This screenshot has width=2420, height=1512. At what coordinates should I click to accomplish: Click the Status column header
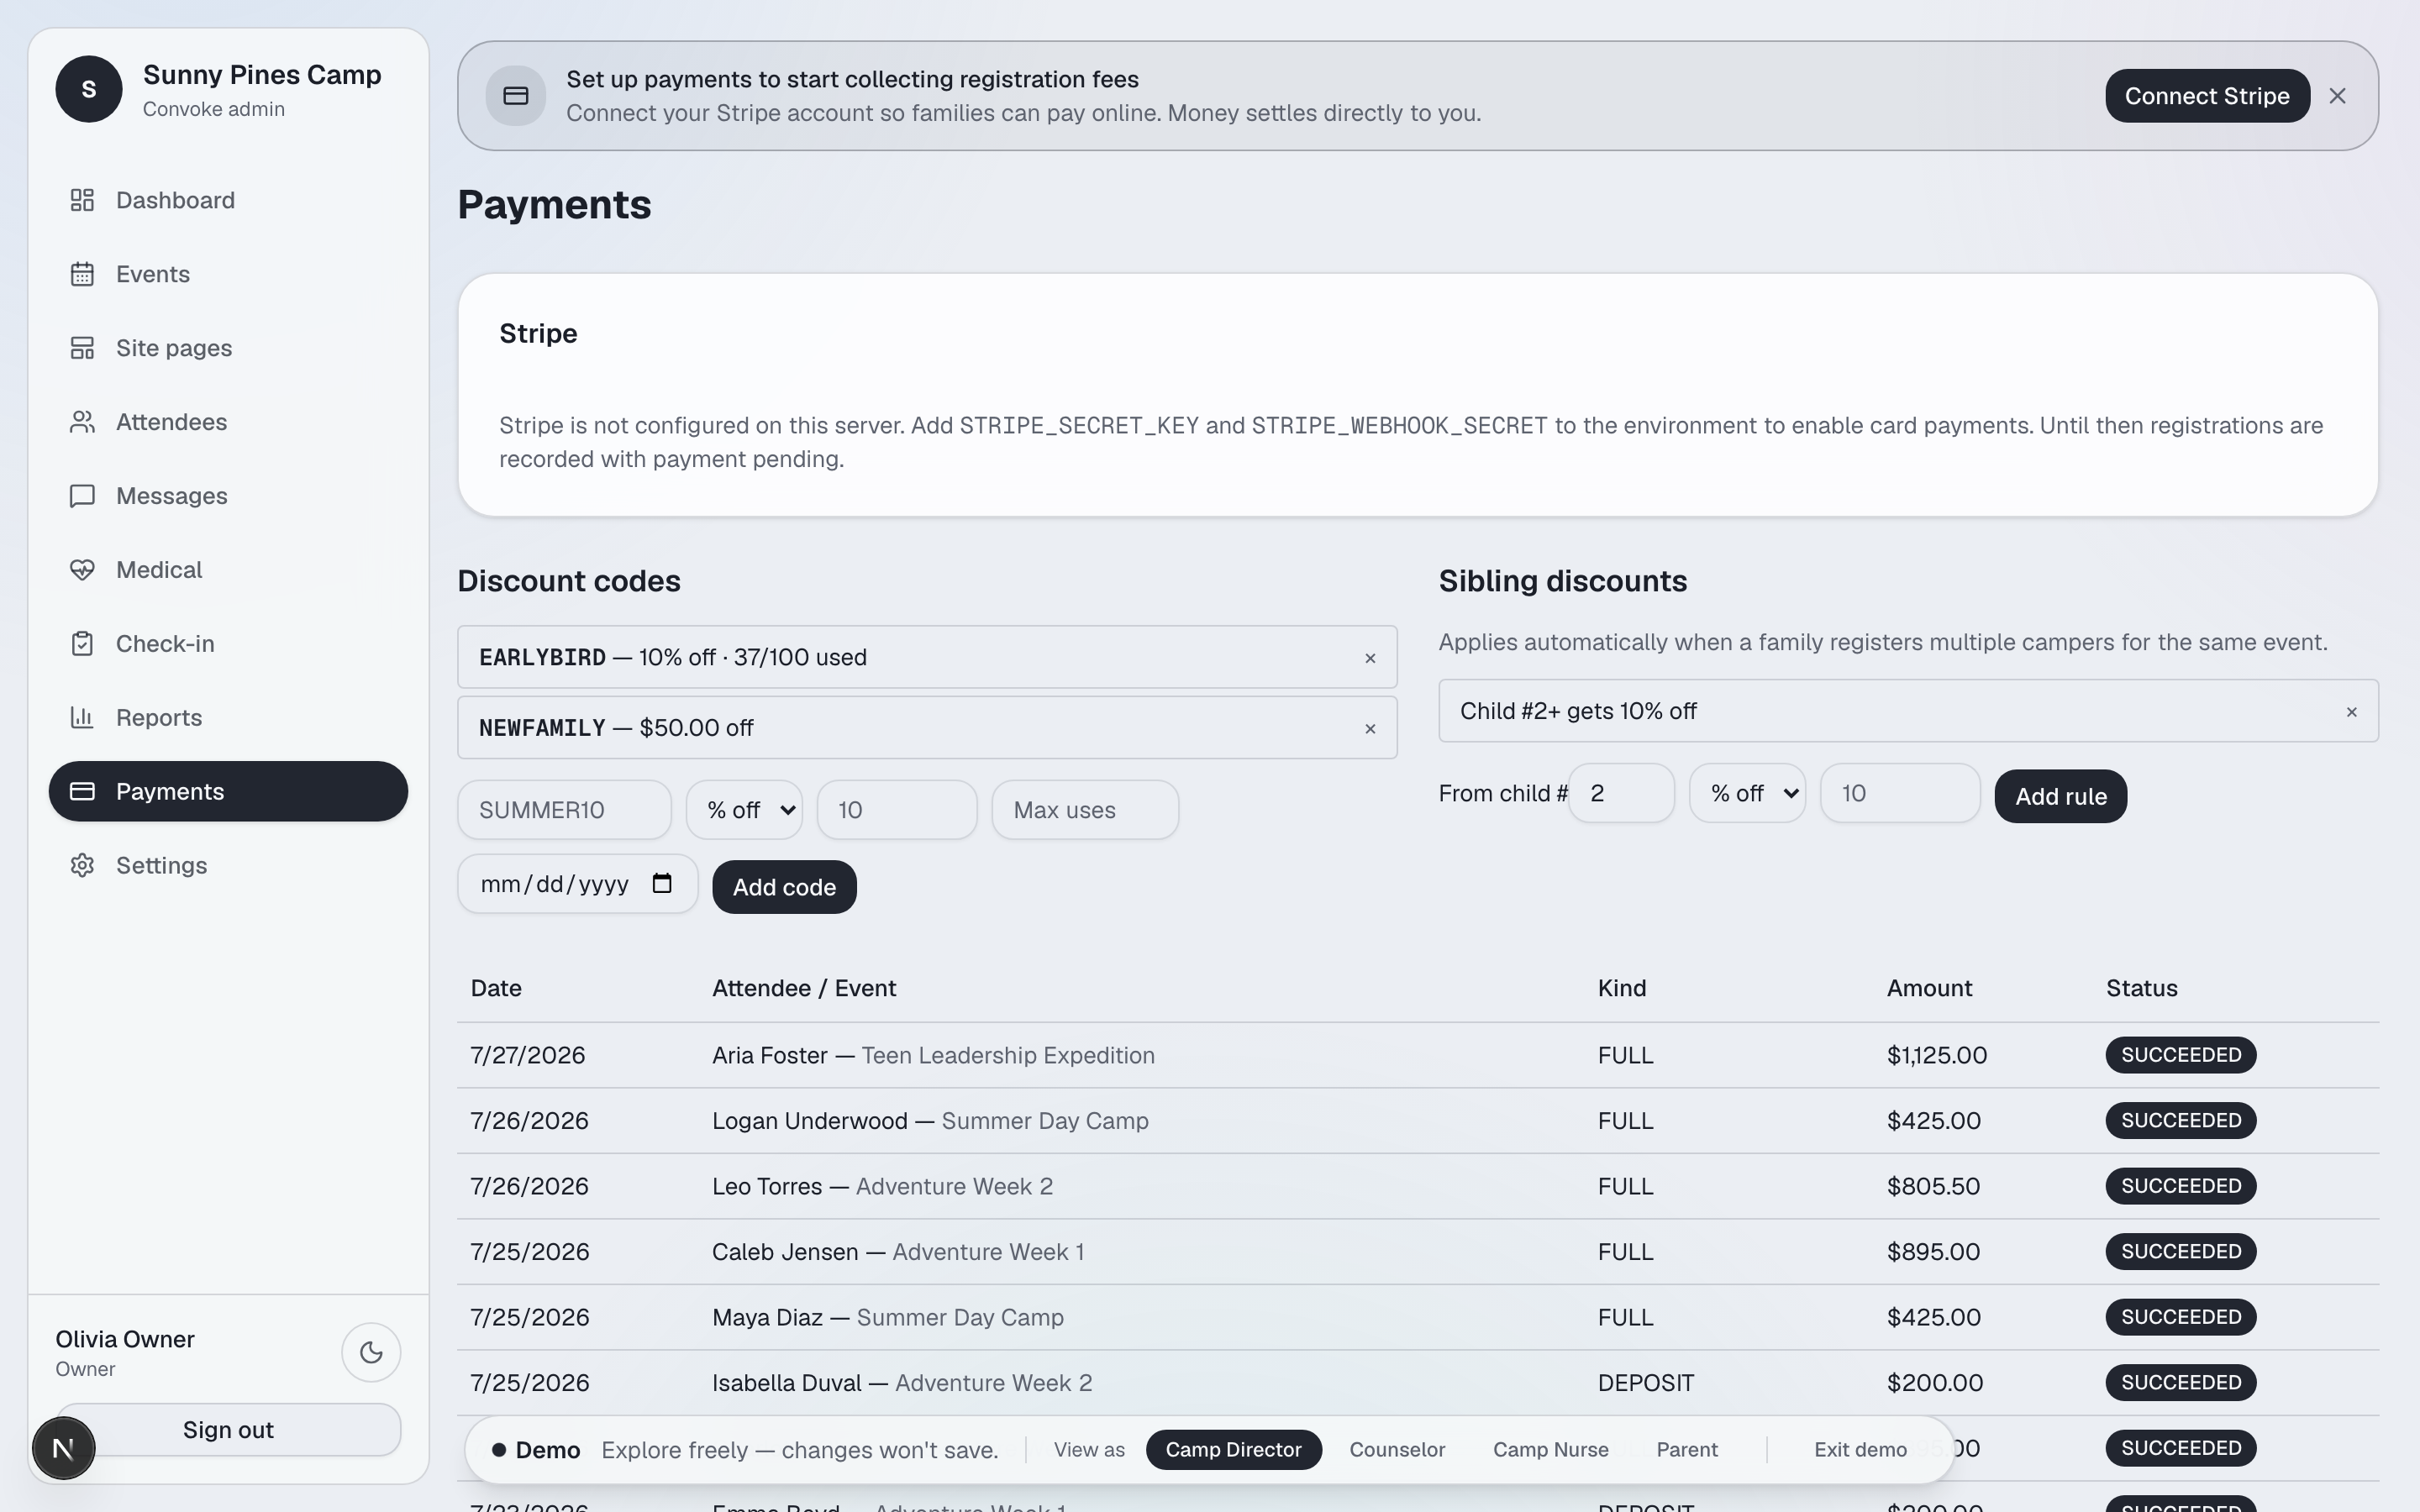(2141, 988)
